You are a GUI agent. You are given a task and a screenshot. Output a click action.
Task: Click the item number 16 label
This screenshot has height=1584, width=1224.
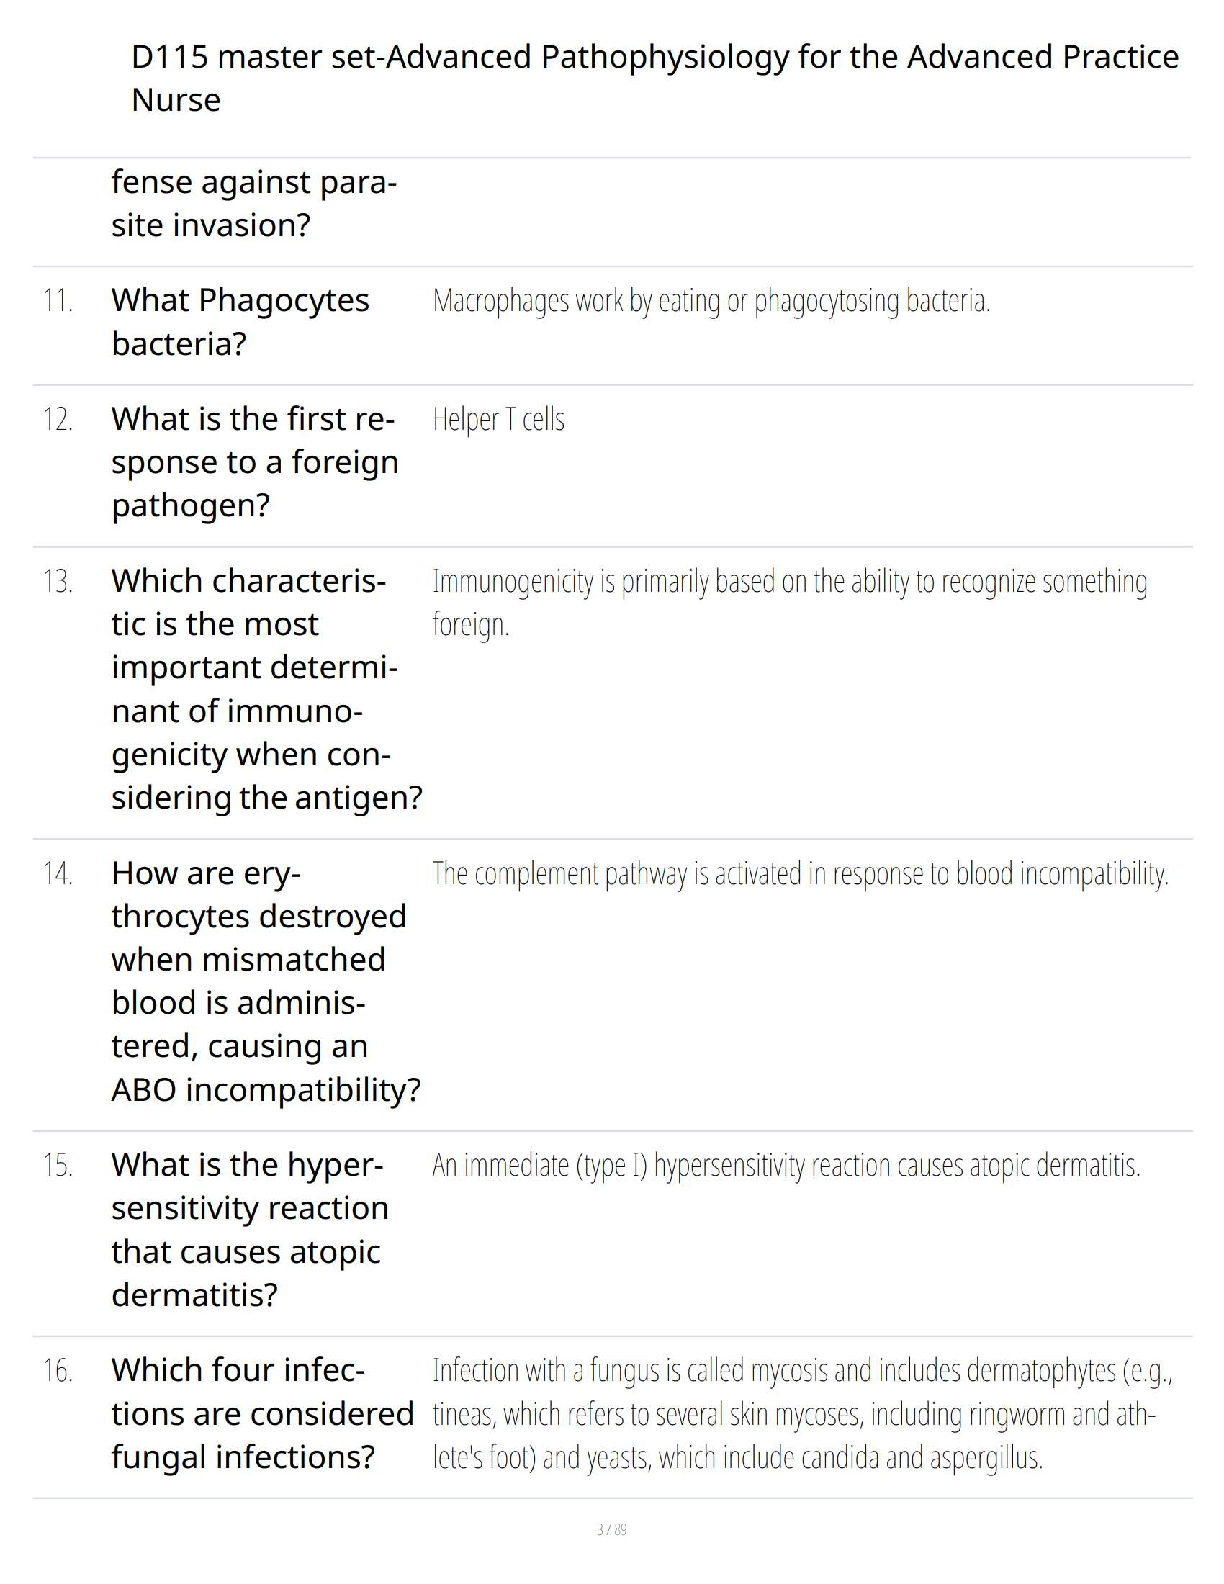pyautogui.click(x=58, y=1370)
